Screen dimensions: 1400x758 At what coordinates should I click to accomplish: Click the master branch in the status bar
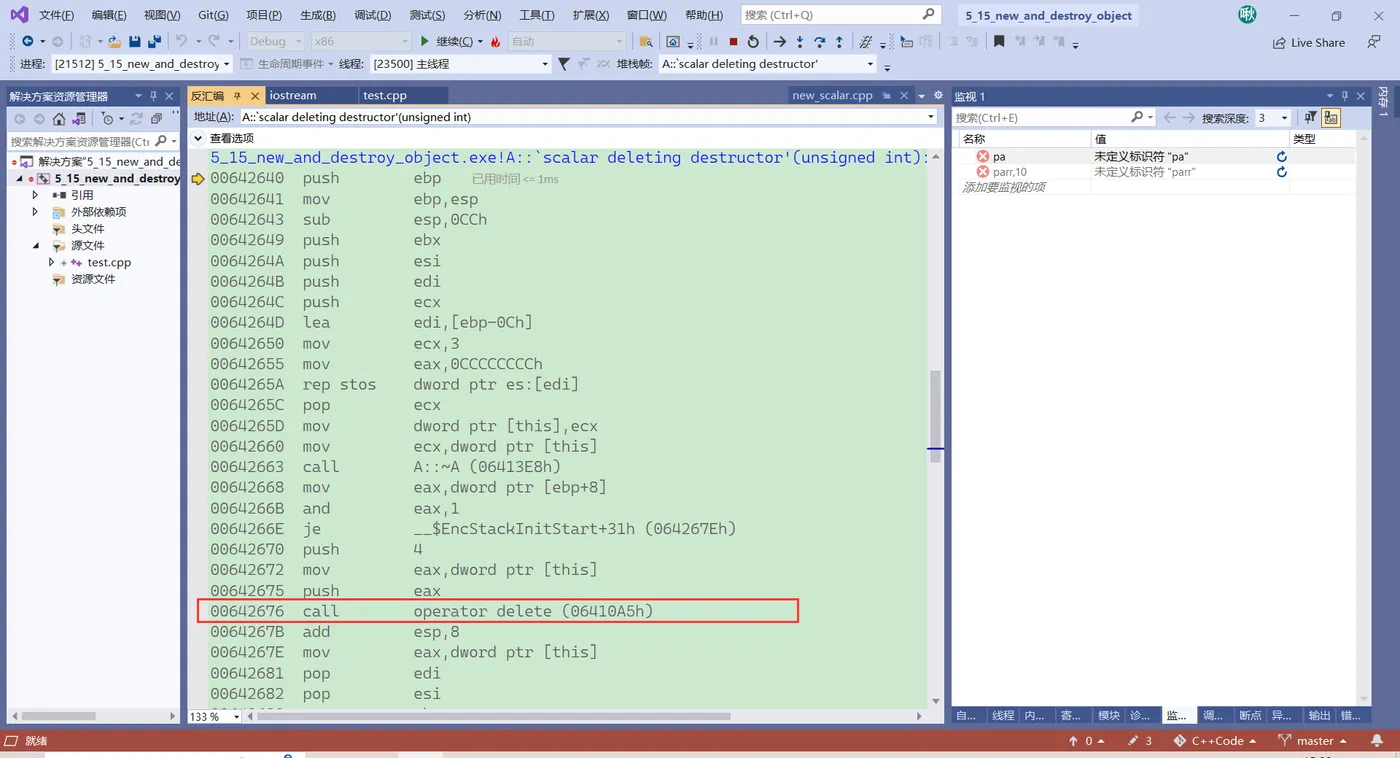(1315, 740)
